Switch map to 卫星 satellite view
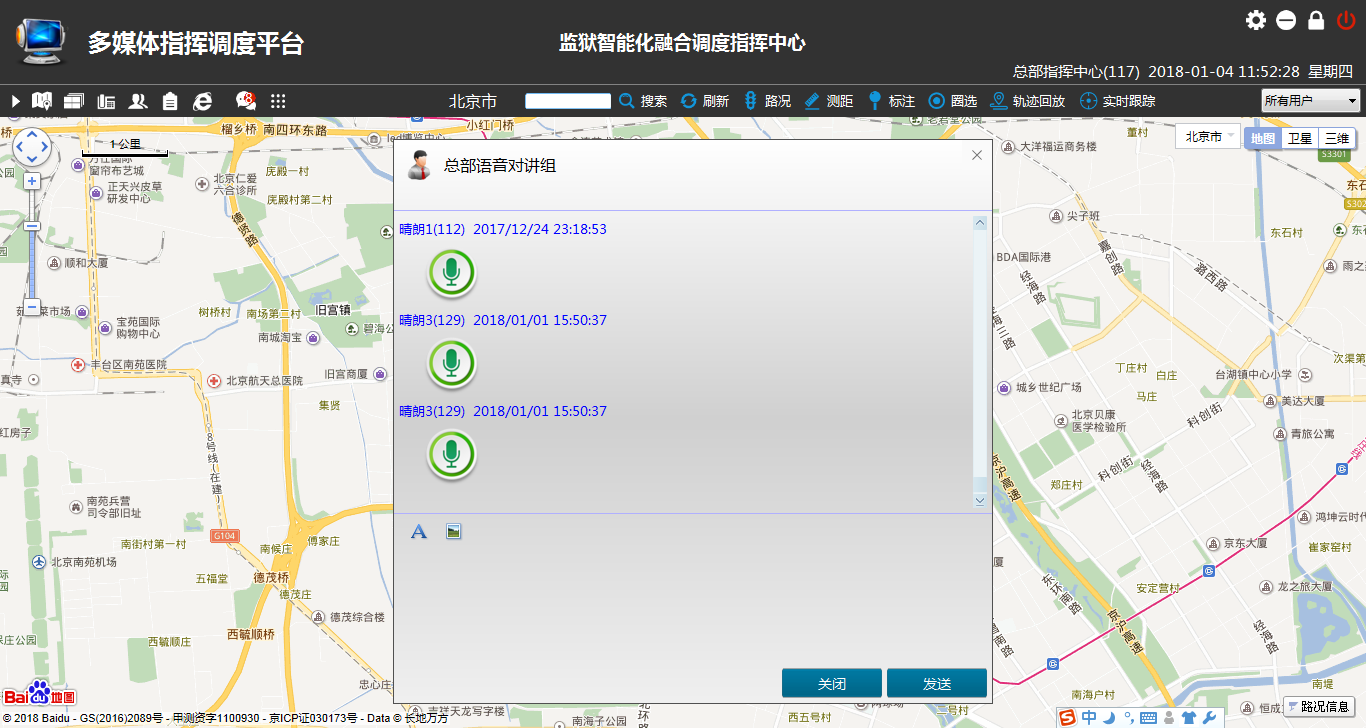Screen dimensions: 1366x728 pos(1299,138)
